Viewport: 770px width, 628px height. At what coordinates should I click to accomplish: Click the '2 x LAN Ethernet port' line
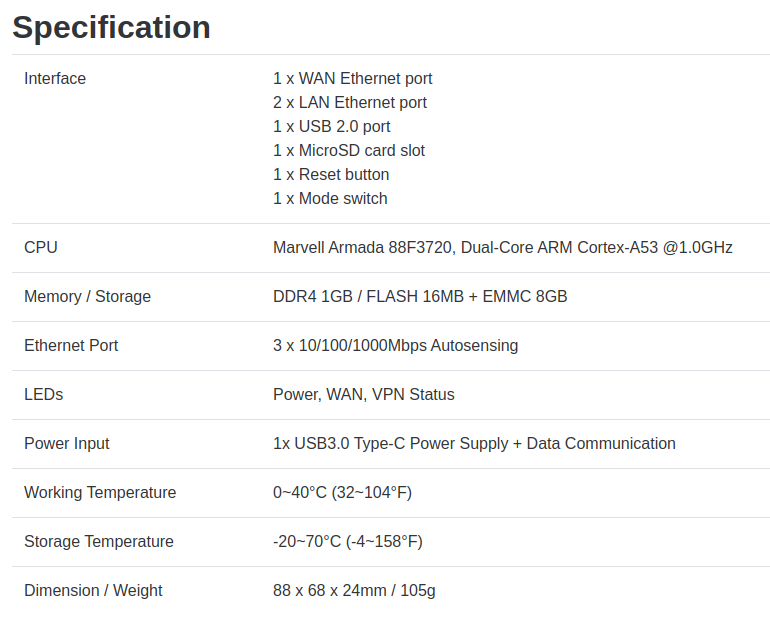350,103
